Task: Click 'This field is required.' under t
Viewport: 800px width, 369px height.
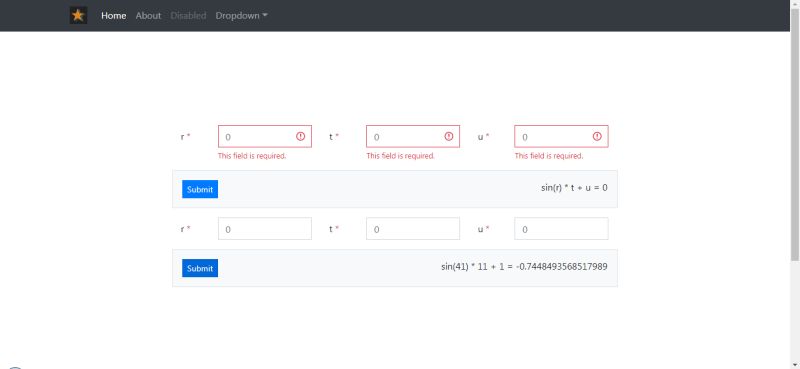Action: 401,156
